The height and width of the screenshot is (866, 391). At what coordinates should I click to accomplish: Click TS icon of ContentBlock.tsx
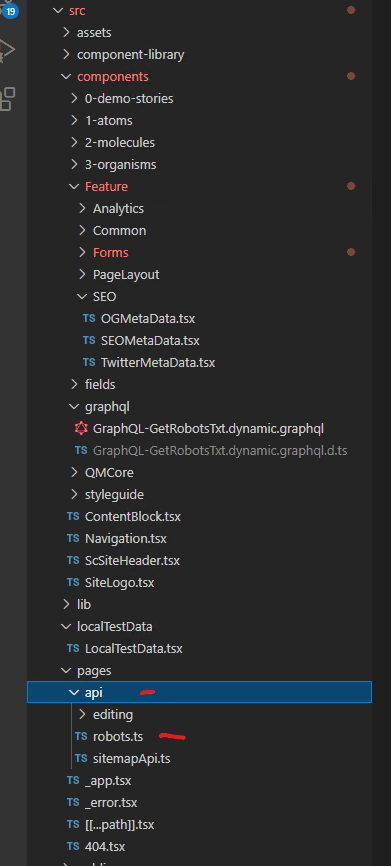point(73,517)
